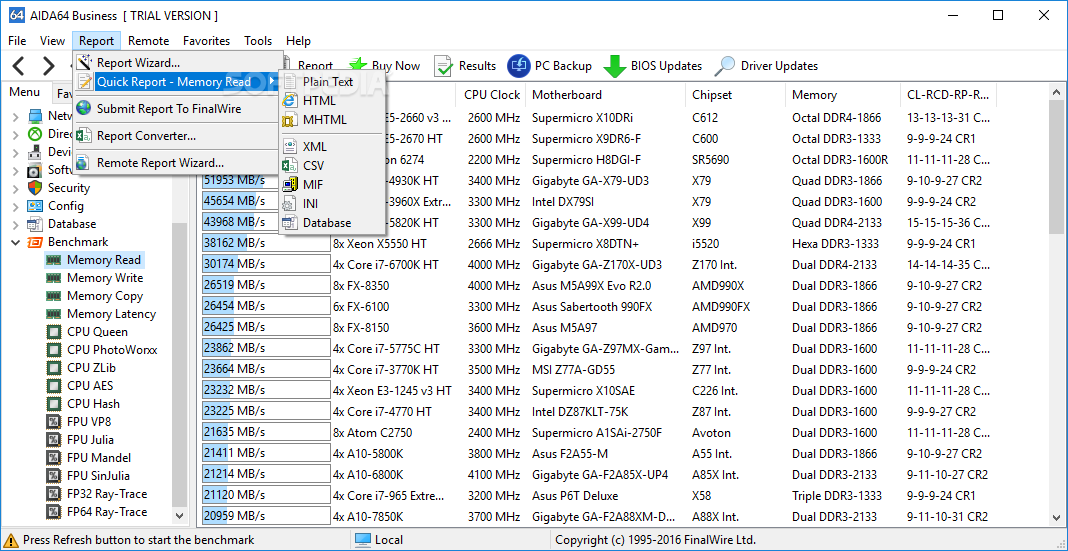
Task: Expand the DirectX tree node
Action: [16, 134]
